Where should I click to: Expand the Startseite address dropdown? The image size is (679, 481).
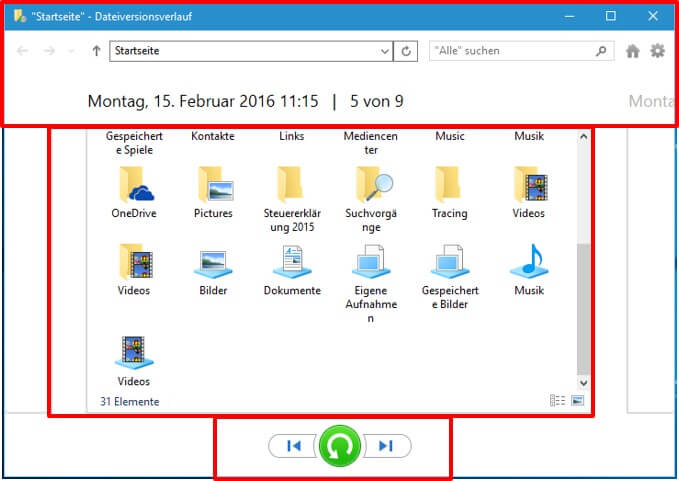pos(385,51)
